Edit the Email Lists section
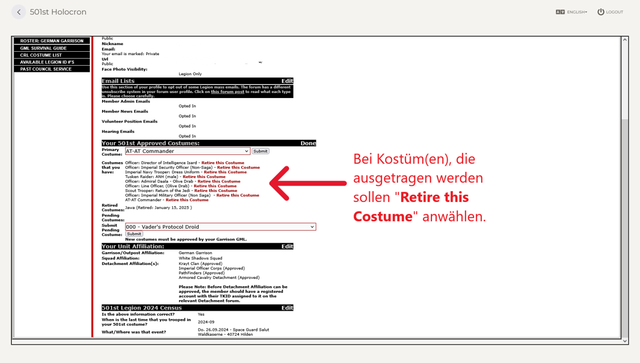The width and height of the screenshot is (640, 363). click(287, 81)
